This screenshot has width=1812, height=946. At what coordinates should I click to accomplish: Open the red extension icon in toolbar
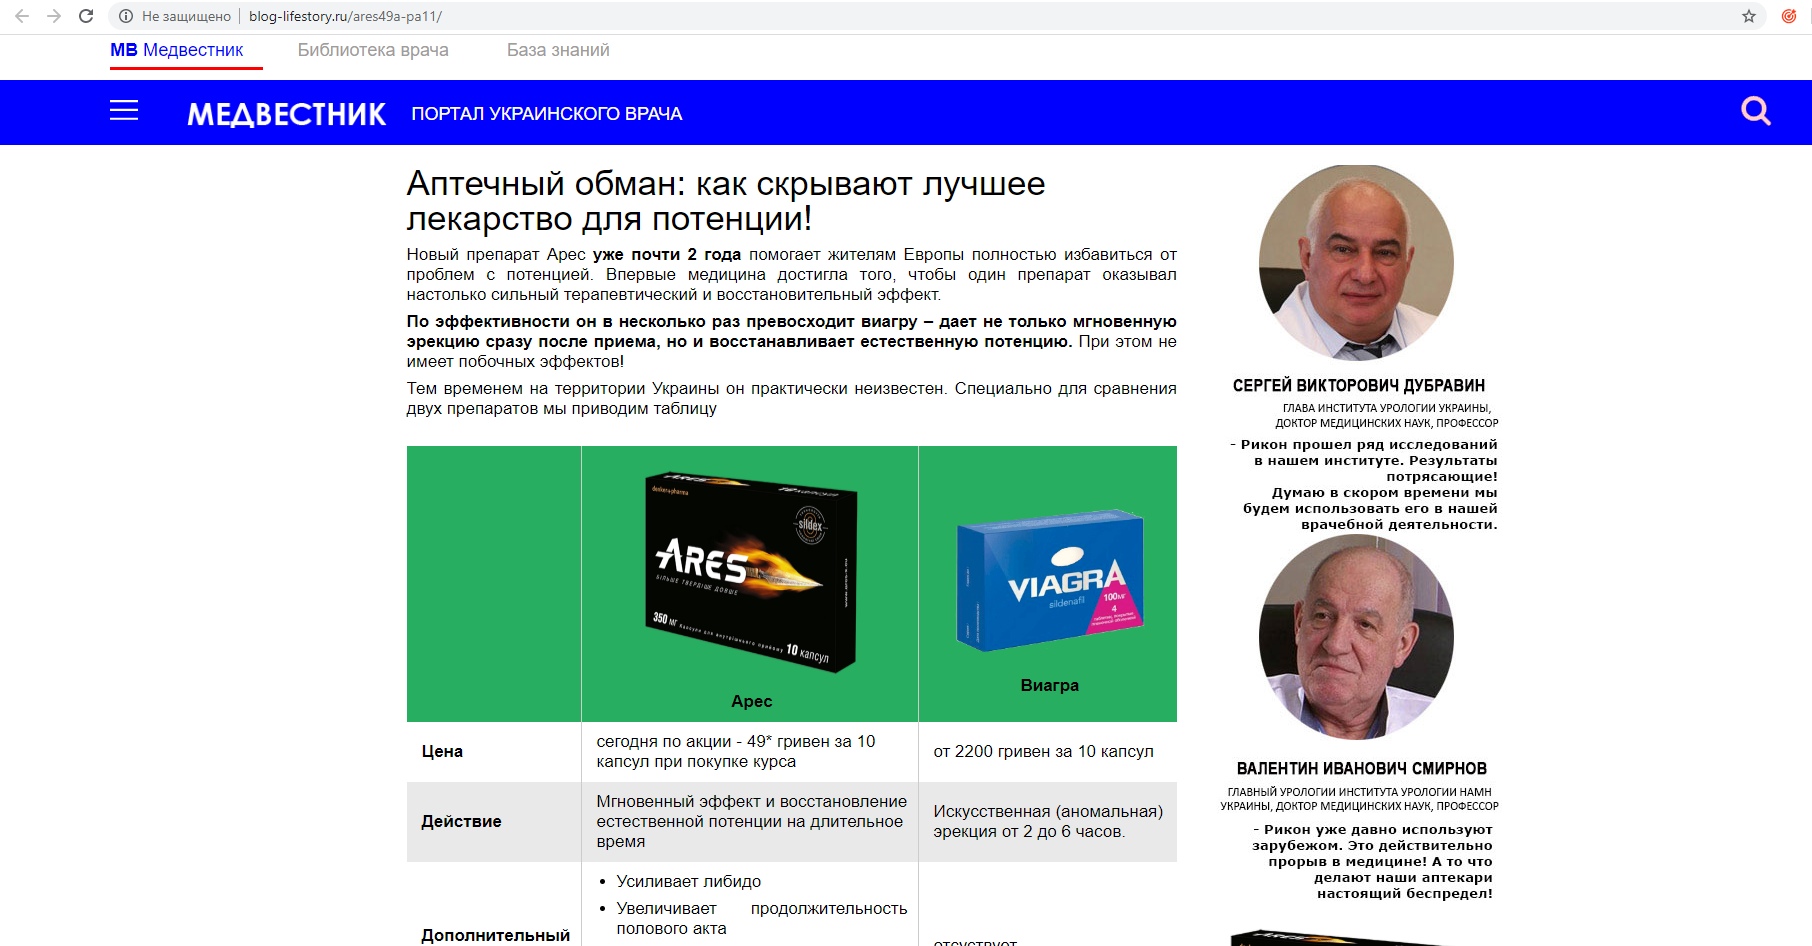point(1789,16)
